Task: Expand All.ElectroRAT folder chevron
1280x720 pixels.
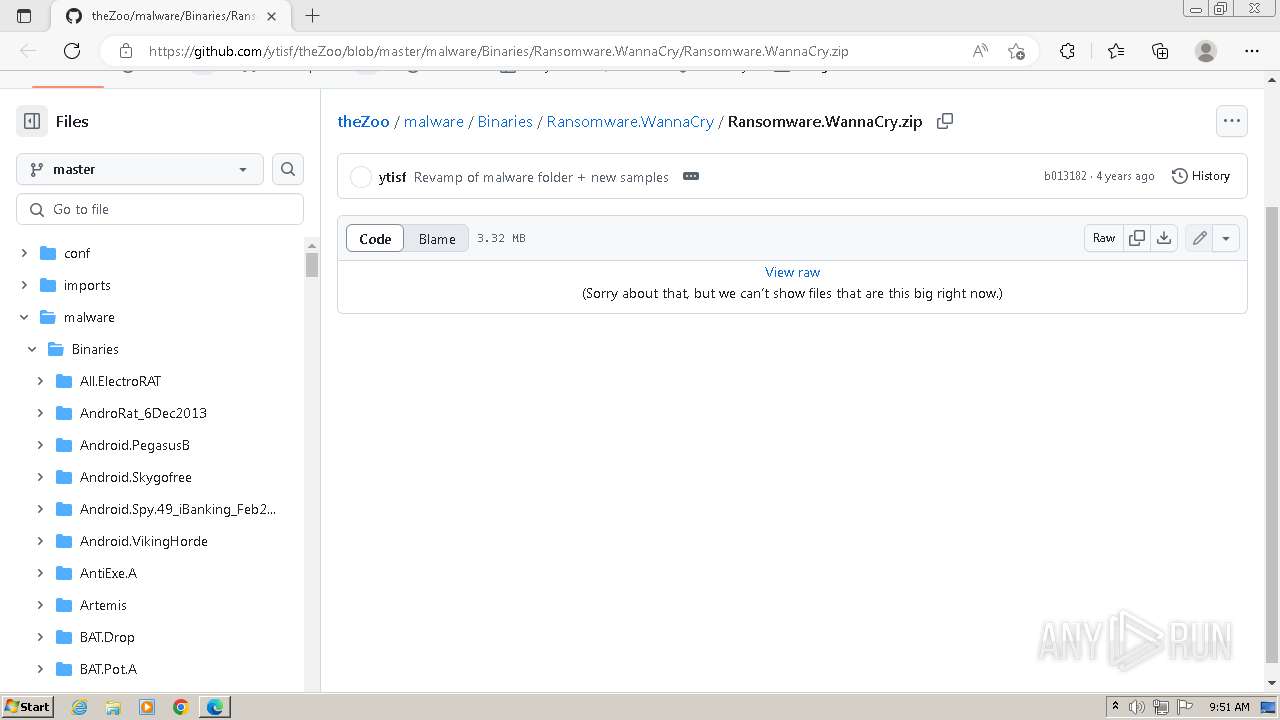Action: (40, 381)
